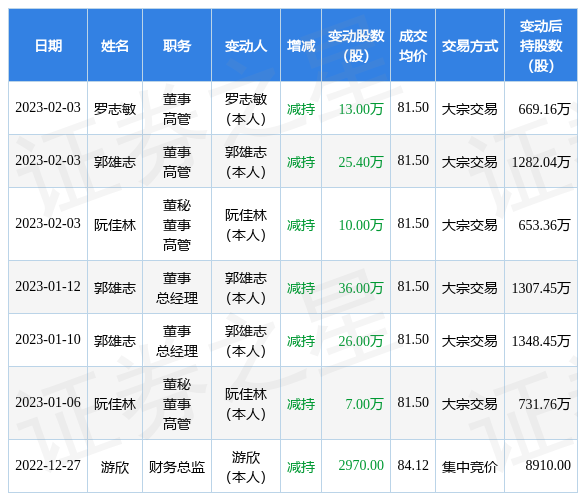Select the 交易方式 column header
This screenshot has height=501, width=578.
coord(470,46)
